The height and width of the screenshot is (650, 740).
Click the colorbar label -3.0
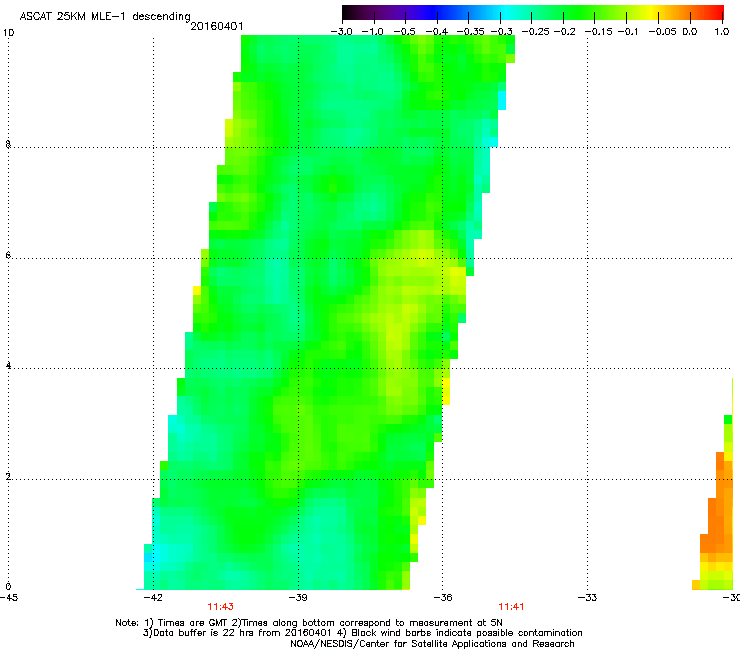pyautogui.click(x=341, y=32)
